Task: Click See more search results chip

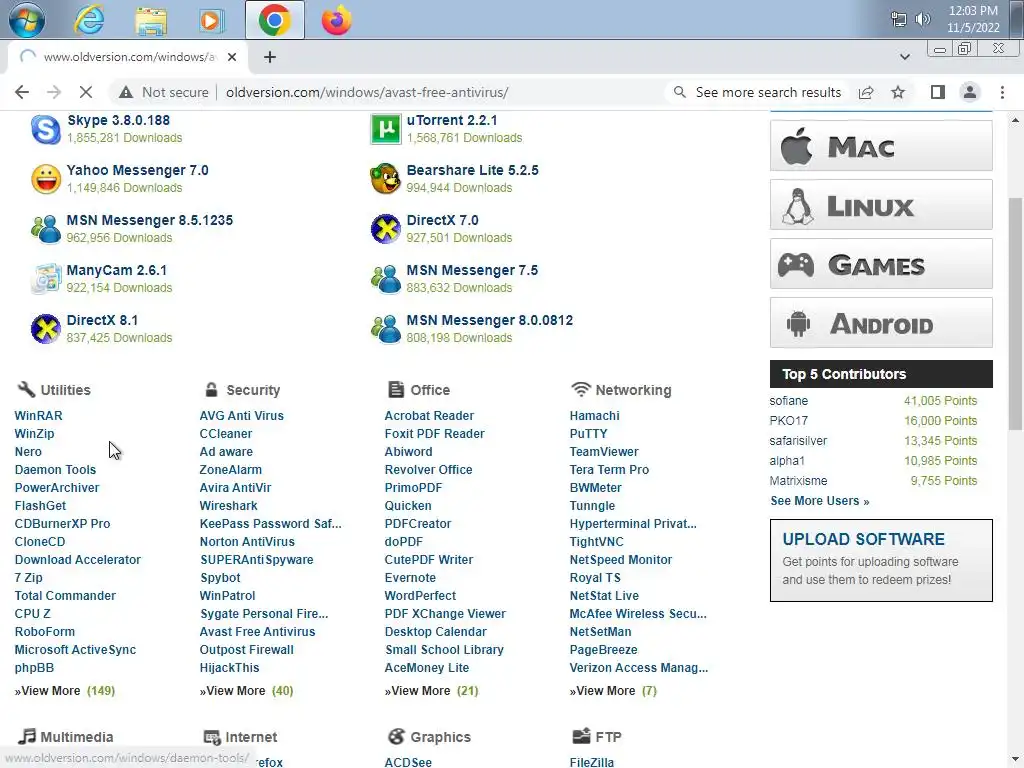Action: (758, 92)
